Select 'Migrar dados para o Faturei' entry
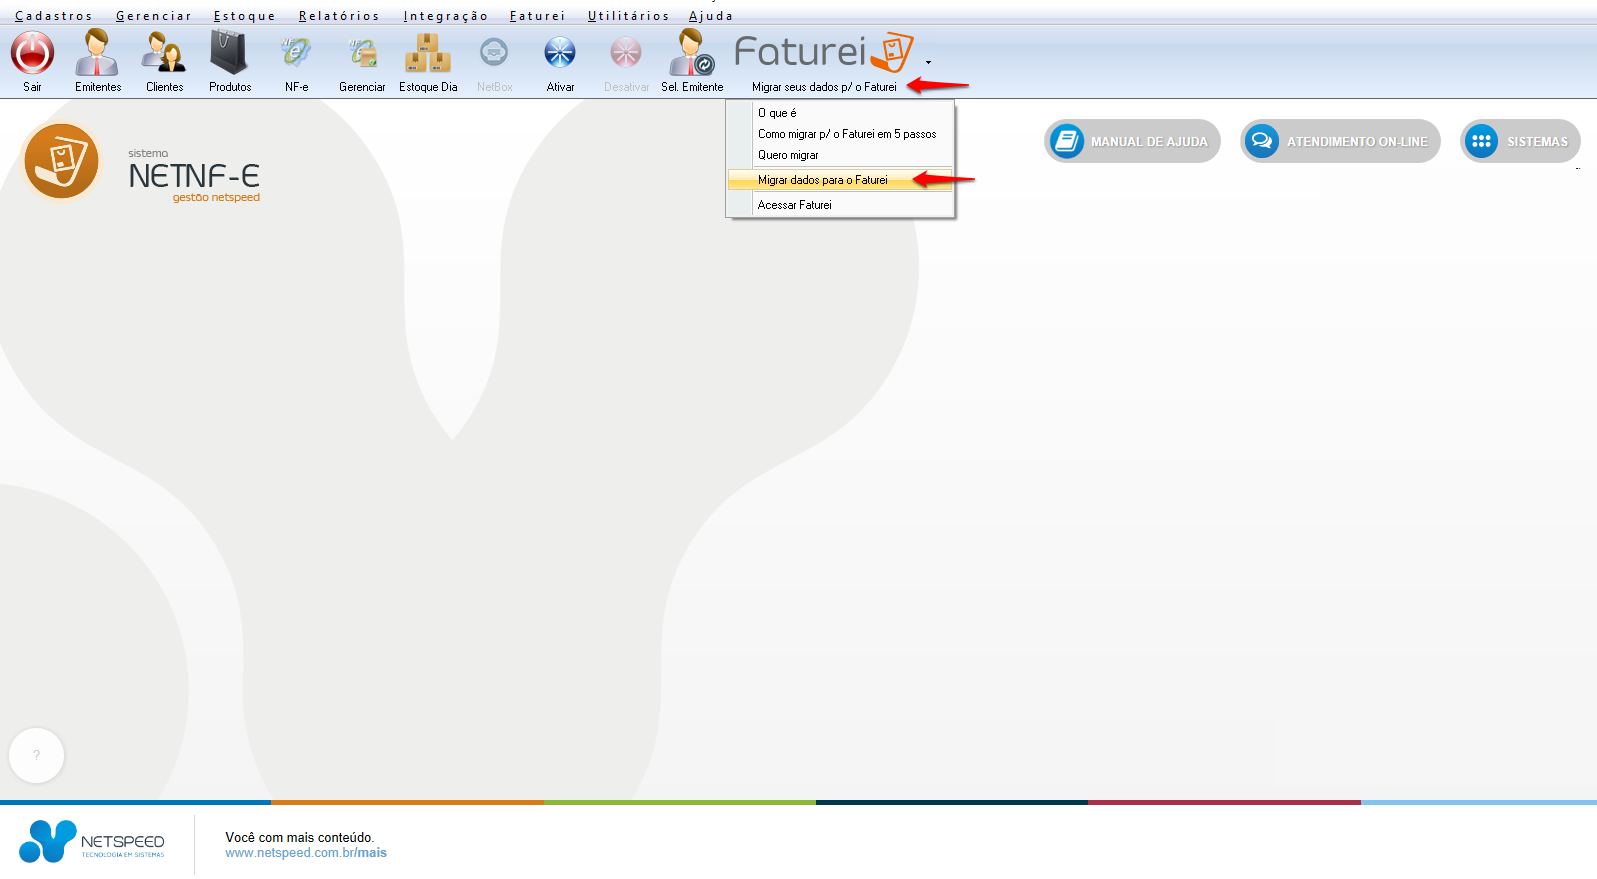The image size is (1597, 879). pyautogui.click(x=840, y=180)
